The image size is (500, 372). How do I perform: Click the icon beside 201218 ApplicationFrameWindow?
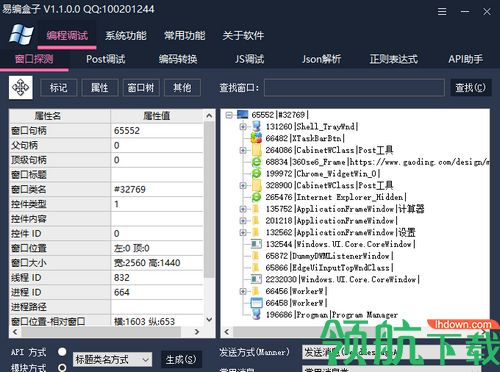point(256,221)
